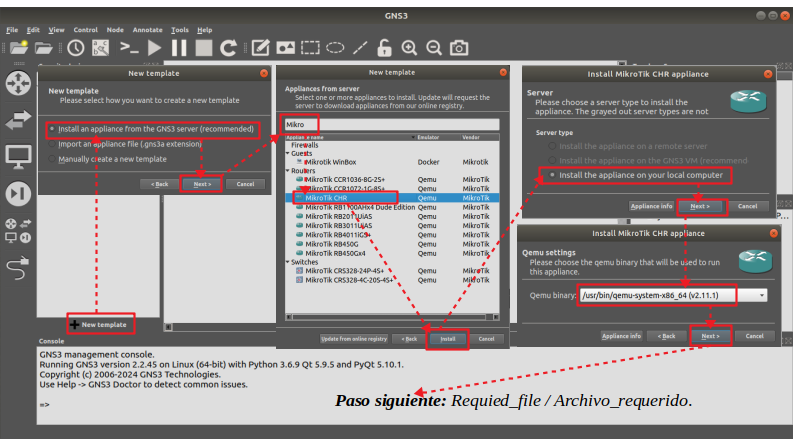Collapse the Switches tree group
Image resolution: width=793 pixels, height=442 pixels.
click(x=288, y=262)
